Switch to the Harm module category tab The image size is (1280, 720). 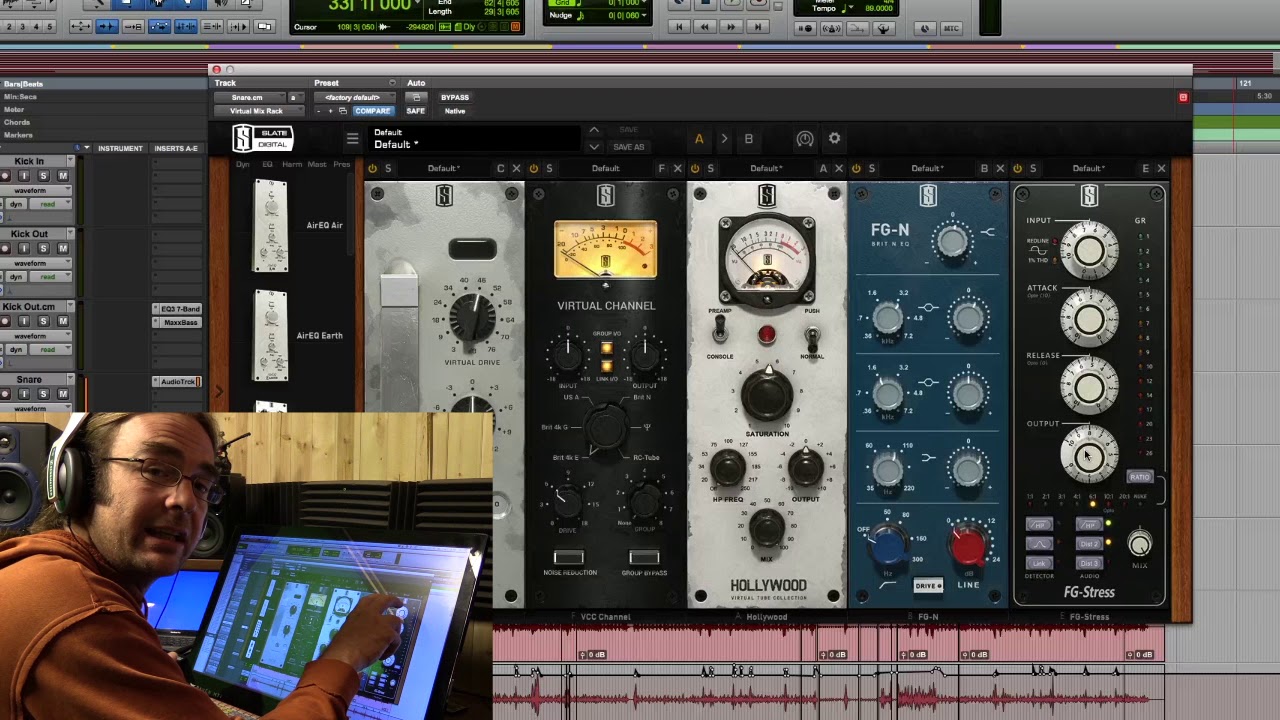[292, 164]
